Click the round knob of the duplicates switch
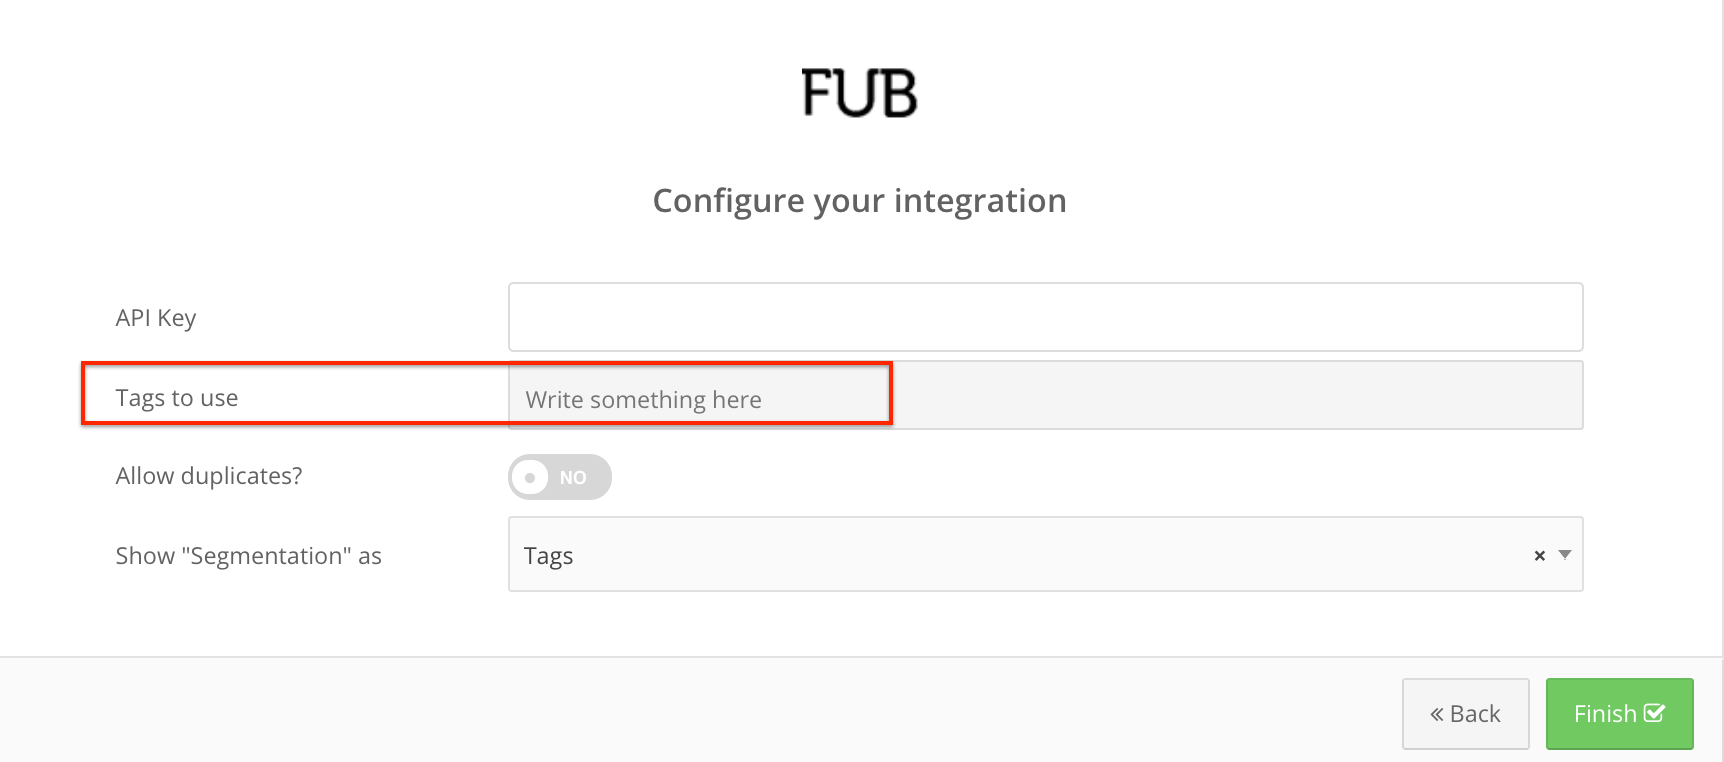This screenshot has width=1724, height=762. coord(531,477)
